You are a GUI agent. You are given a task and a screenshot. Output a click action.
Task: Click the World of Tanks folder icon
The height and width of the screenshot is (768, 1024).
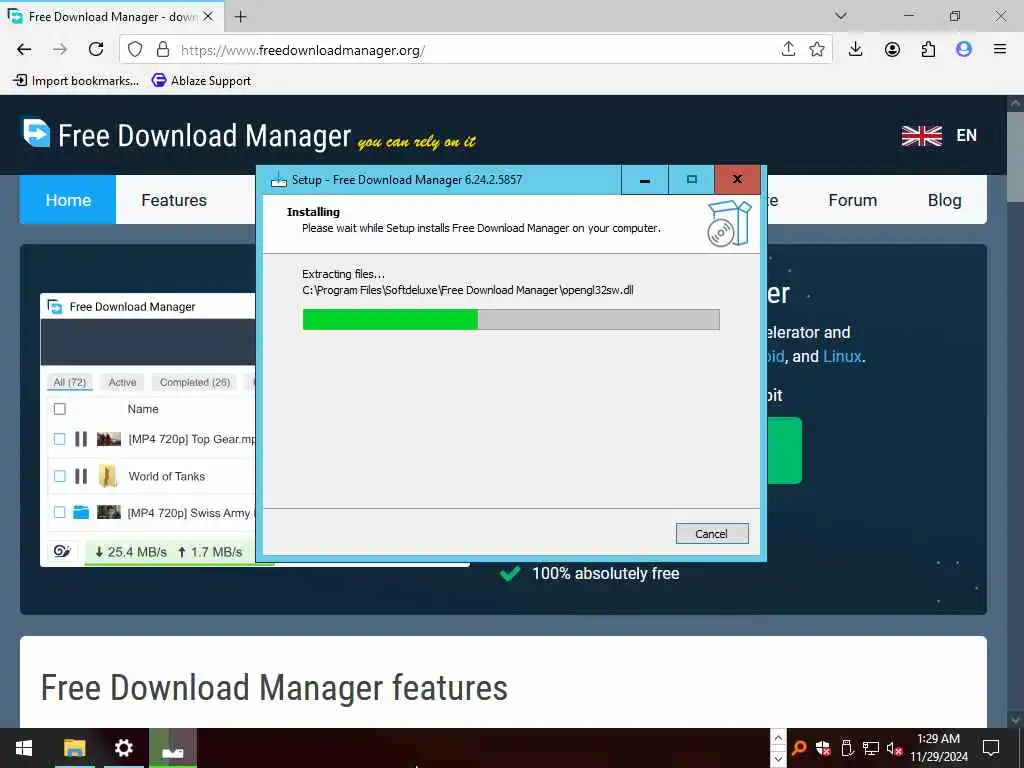tap(108, 476)
